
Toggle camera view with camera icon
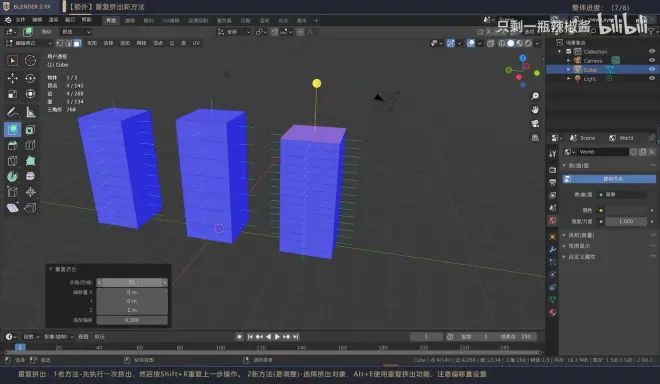pyautogui.click(x=535, y=123)
